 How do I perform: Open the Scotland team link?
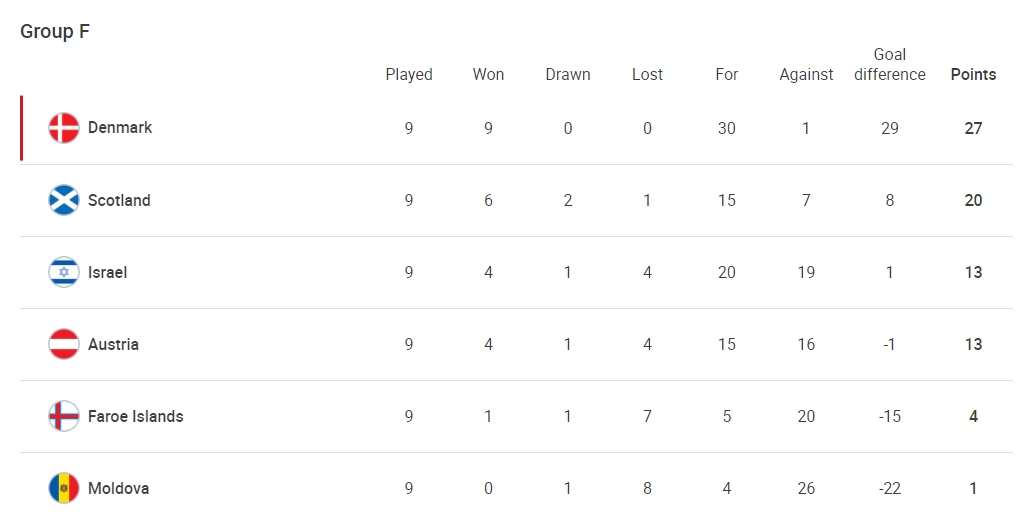pyautogui.click(x=120, y=200)
